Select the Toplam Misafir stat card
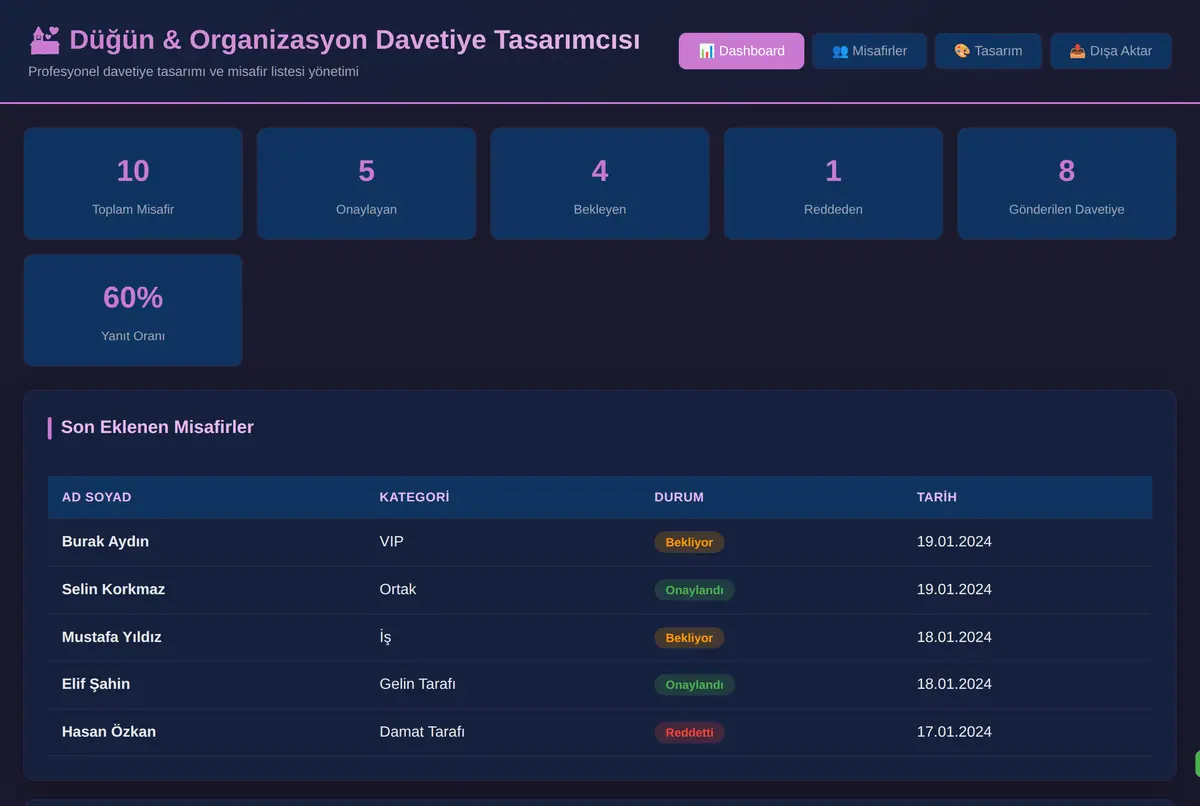The width and height of the screenshot is (1200, 806). [133, 184]
